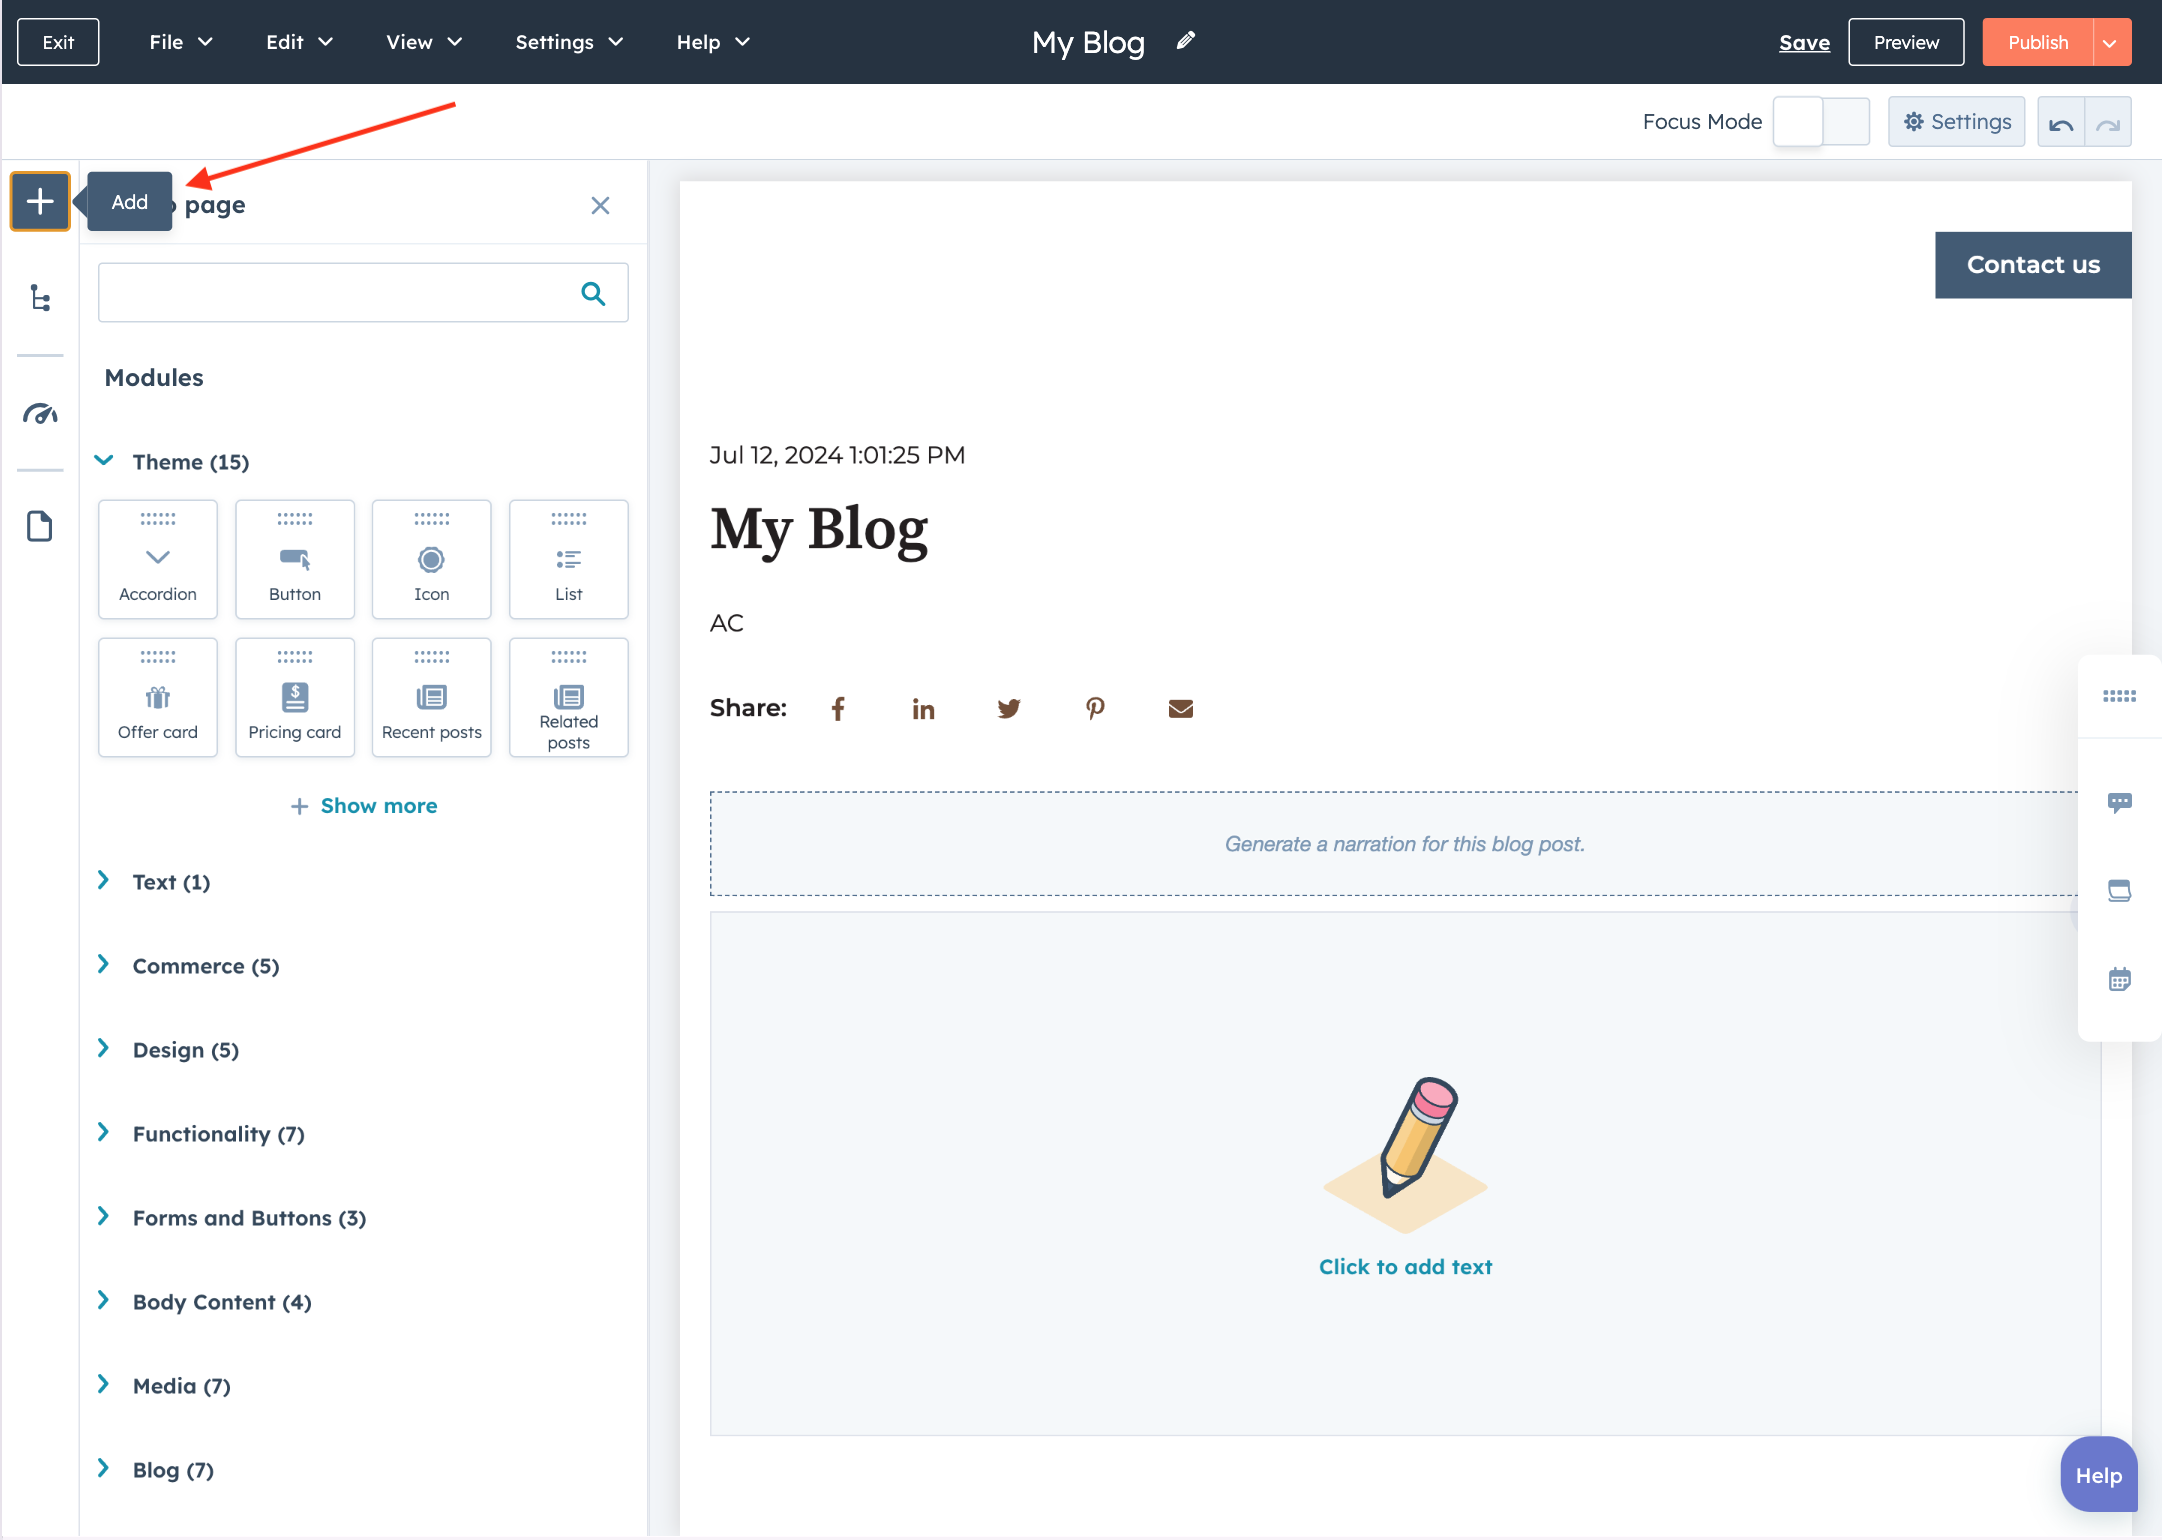The image size is (2162, 1540).
Task: Share via the email envelope icon
Action: [1181, 709]
